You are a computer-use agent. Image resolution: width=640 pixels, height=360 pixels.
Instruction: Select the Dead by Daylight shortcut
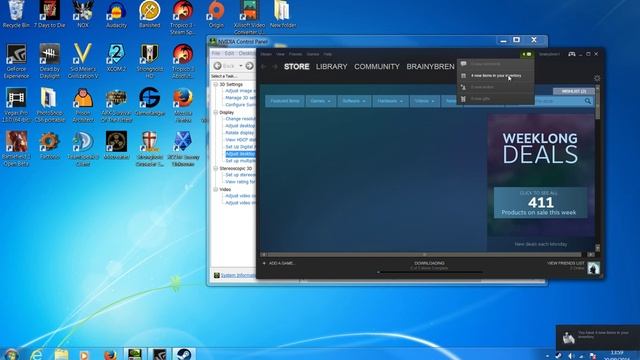50,60
